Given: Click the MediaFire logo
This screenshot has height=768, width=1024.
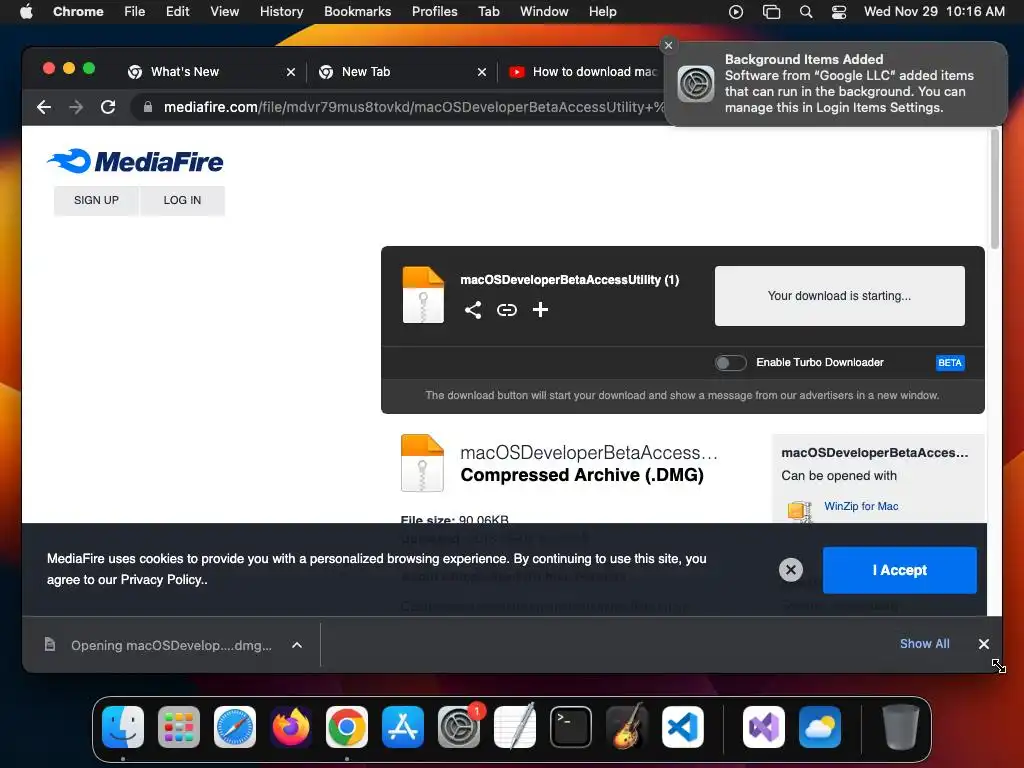Looking at the screenshot, I should (x=135, y=161).
